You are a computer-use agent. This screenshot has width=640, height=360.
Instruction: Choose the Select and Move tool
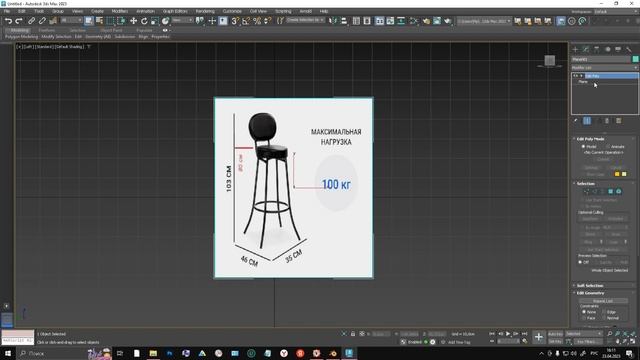click(x=133, y=21)
